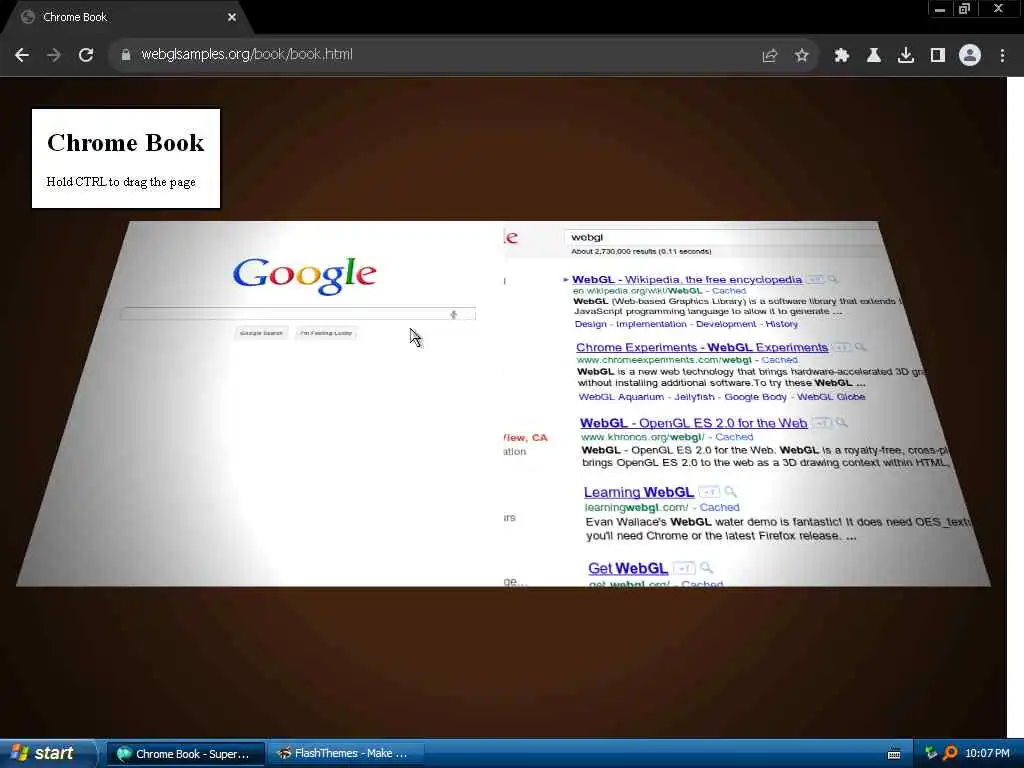Click the webgl query field on right page
Screen dimensions: 1024x768
point(722,237)
